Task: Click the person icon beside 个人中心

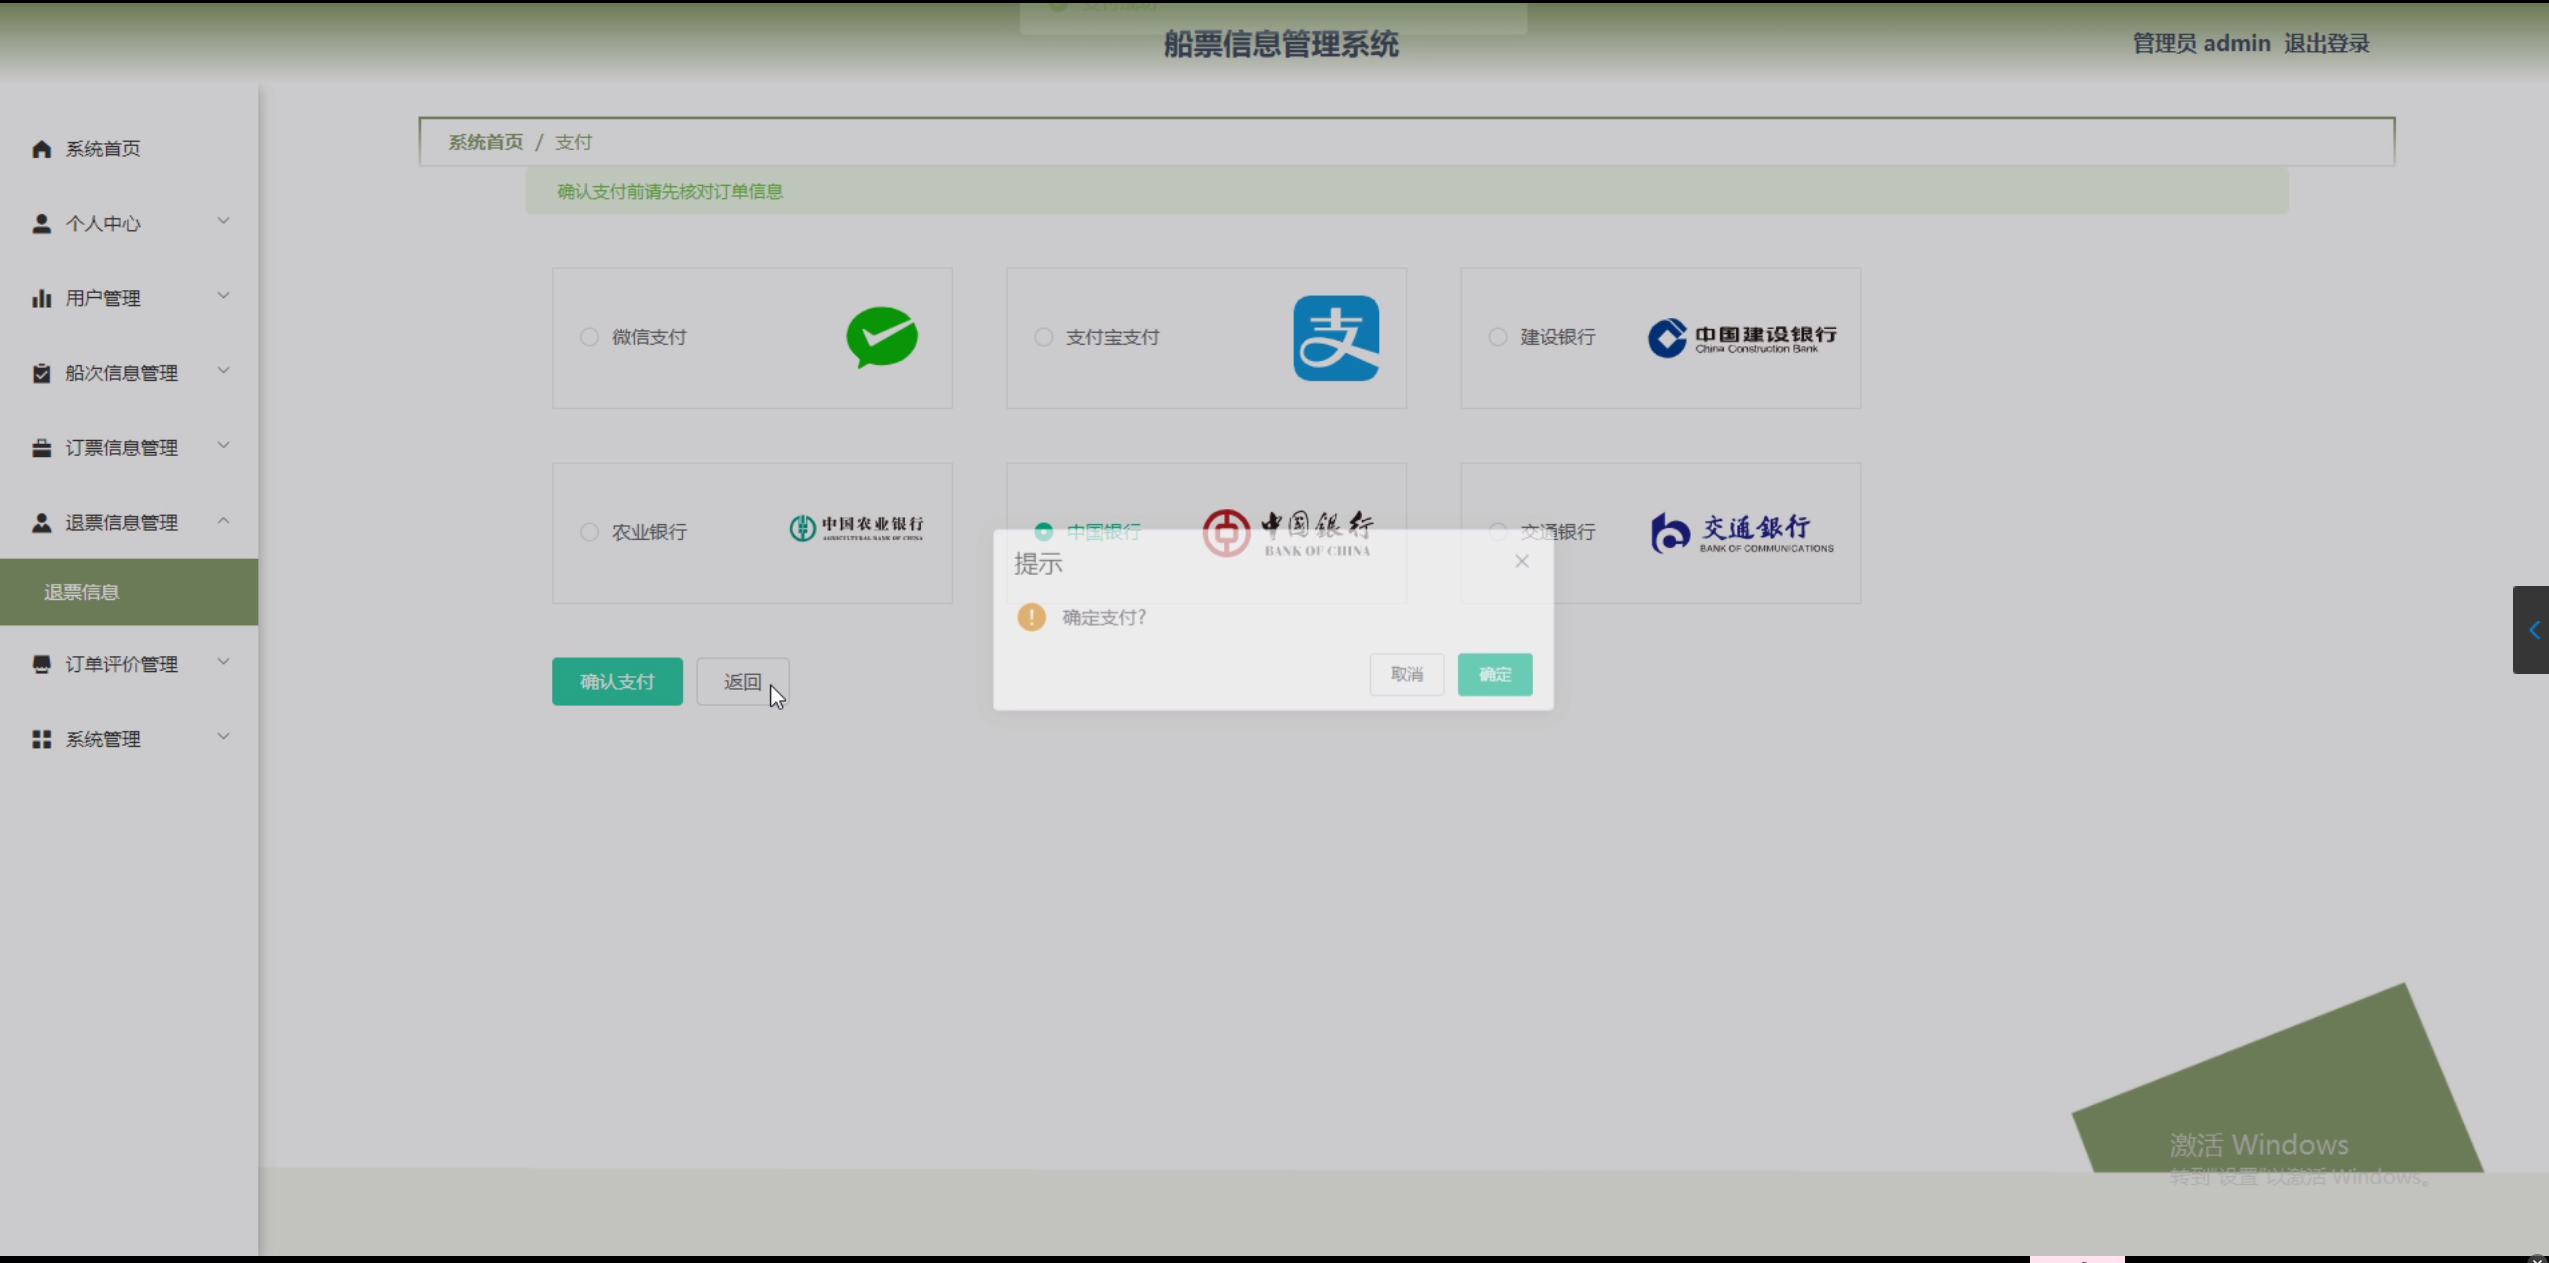Action: [41, 224]
